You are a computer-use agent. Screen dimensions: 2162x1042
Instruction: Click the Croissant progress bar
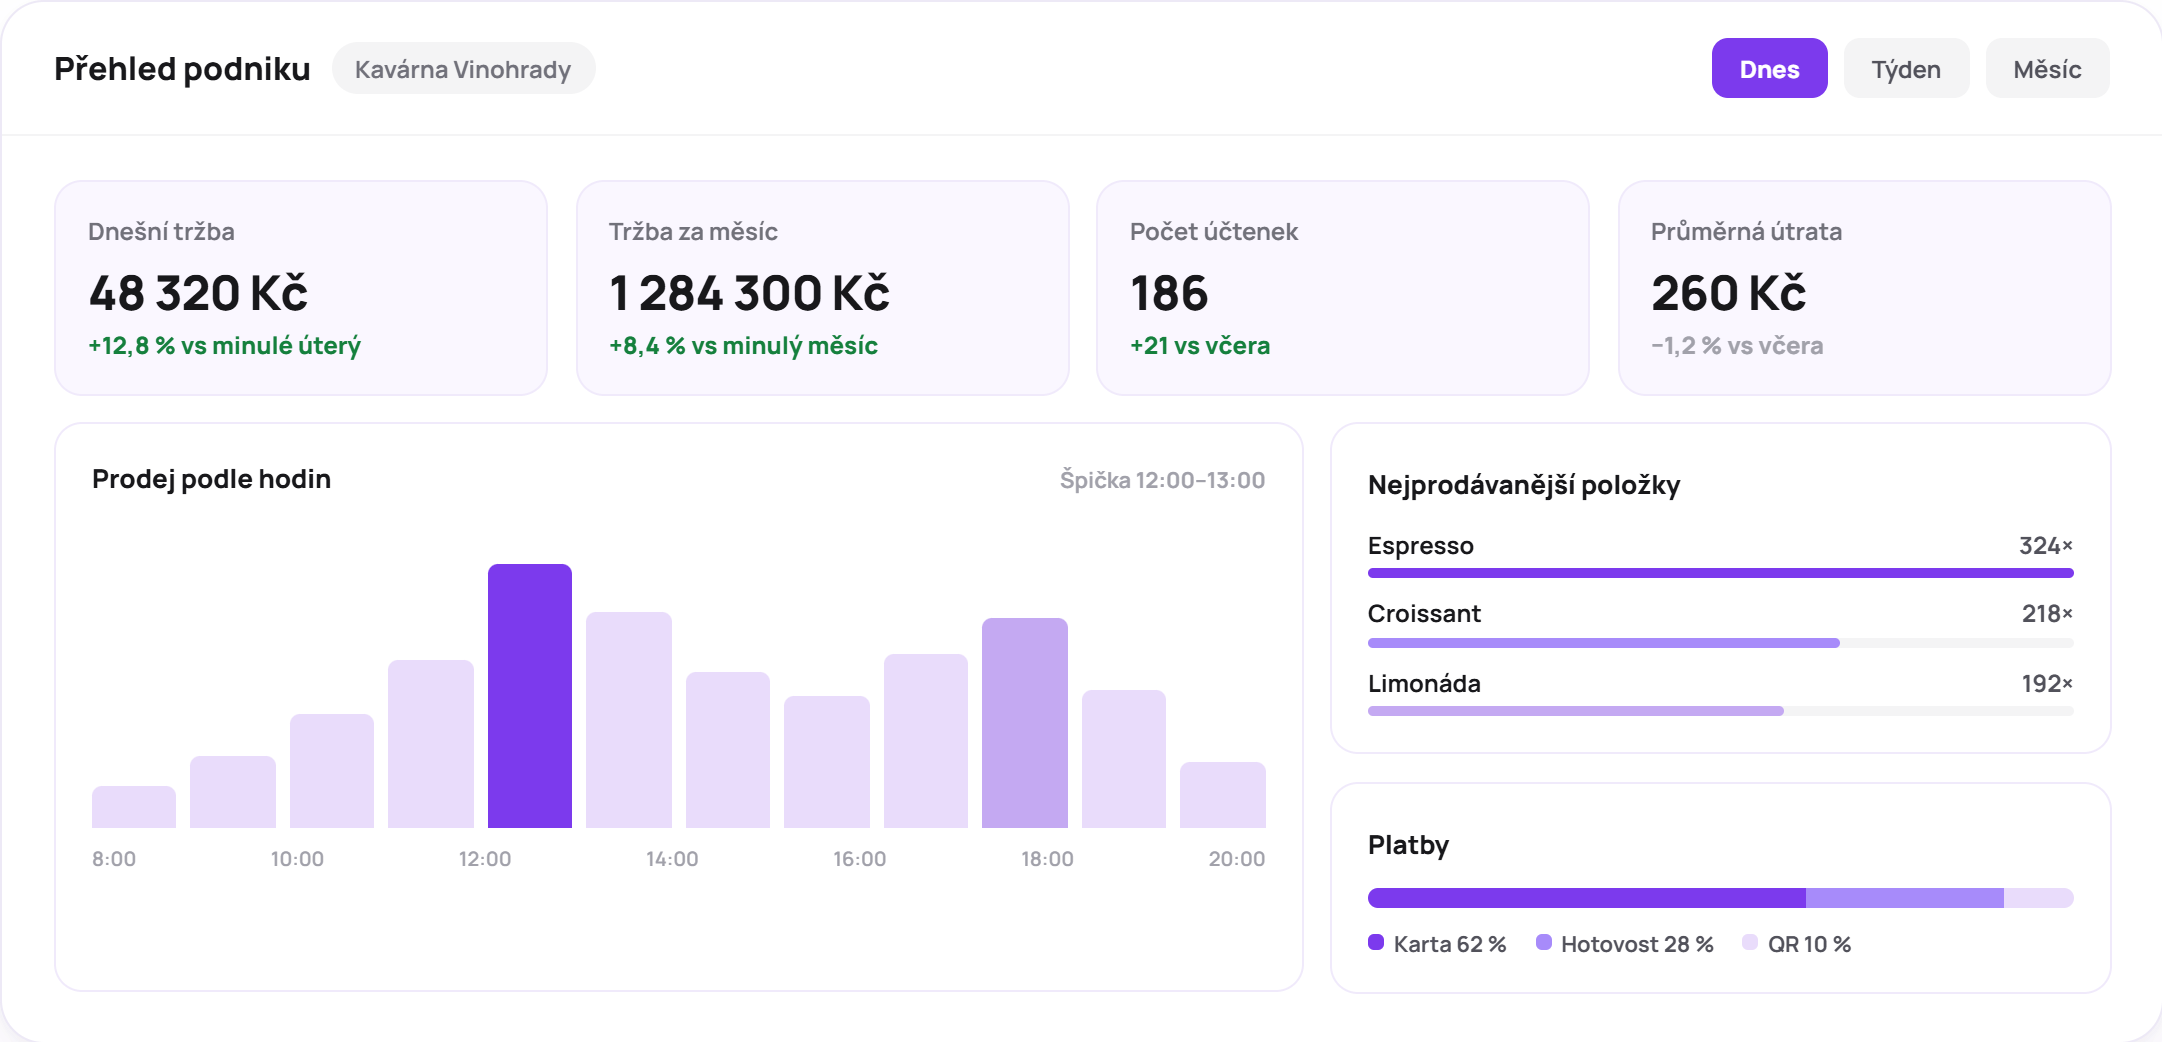click(x=1720, y=643)
